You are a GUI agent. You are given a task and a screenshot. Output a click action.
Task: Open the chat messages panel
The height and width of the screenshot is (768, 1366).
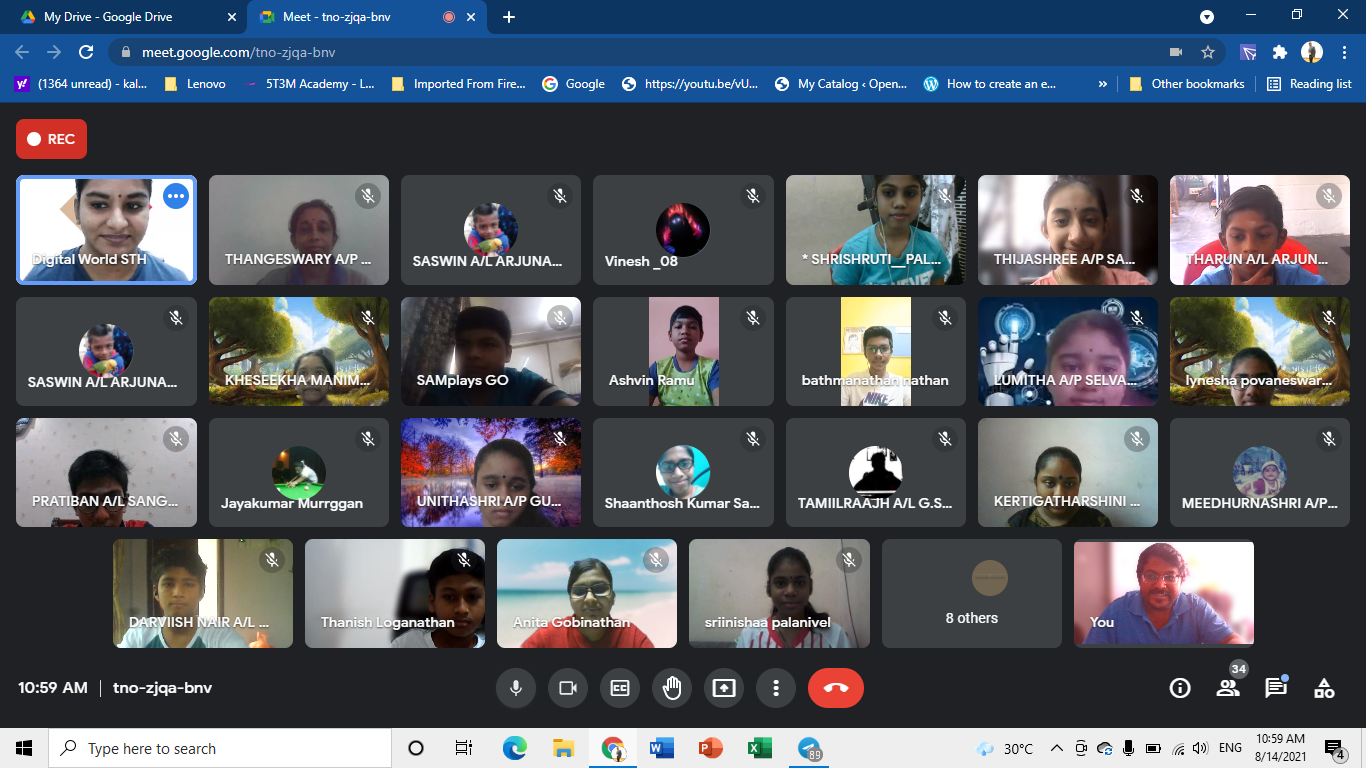pyautogui.click(x=1276, y=688)
